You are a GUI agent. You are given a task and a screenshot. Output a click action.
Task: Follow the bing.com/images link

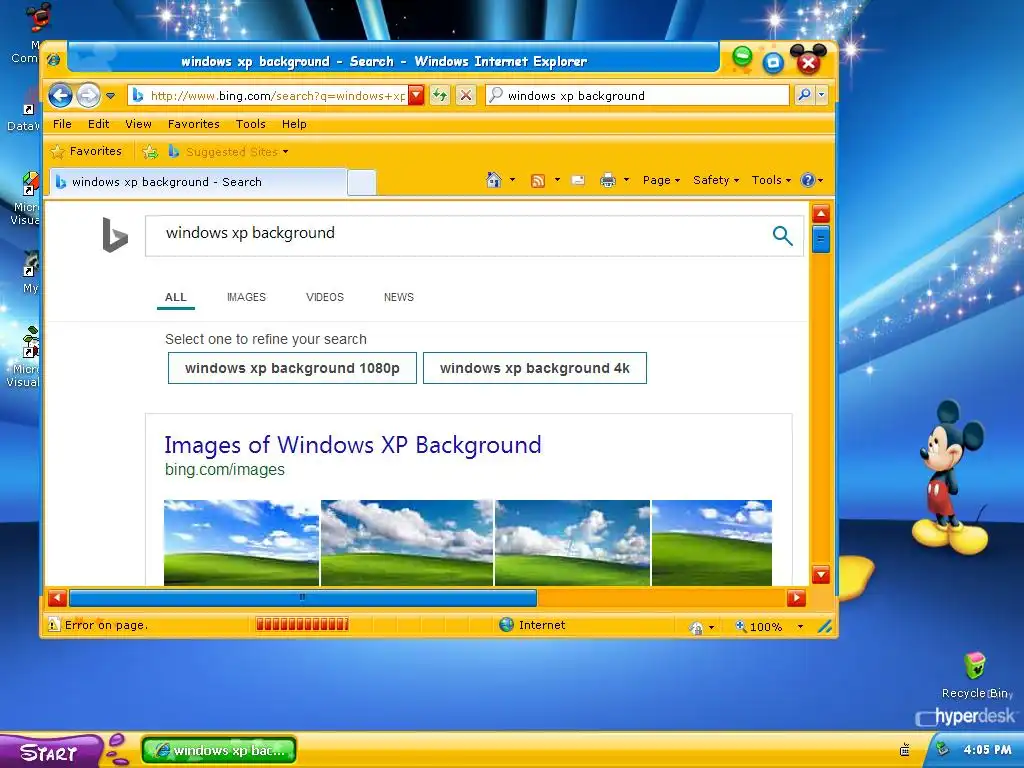(225, 470)
